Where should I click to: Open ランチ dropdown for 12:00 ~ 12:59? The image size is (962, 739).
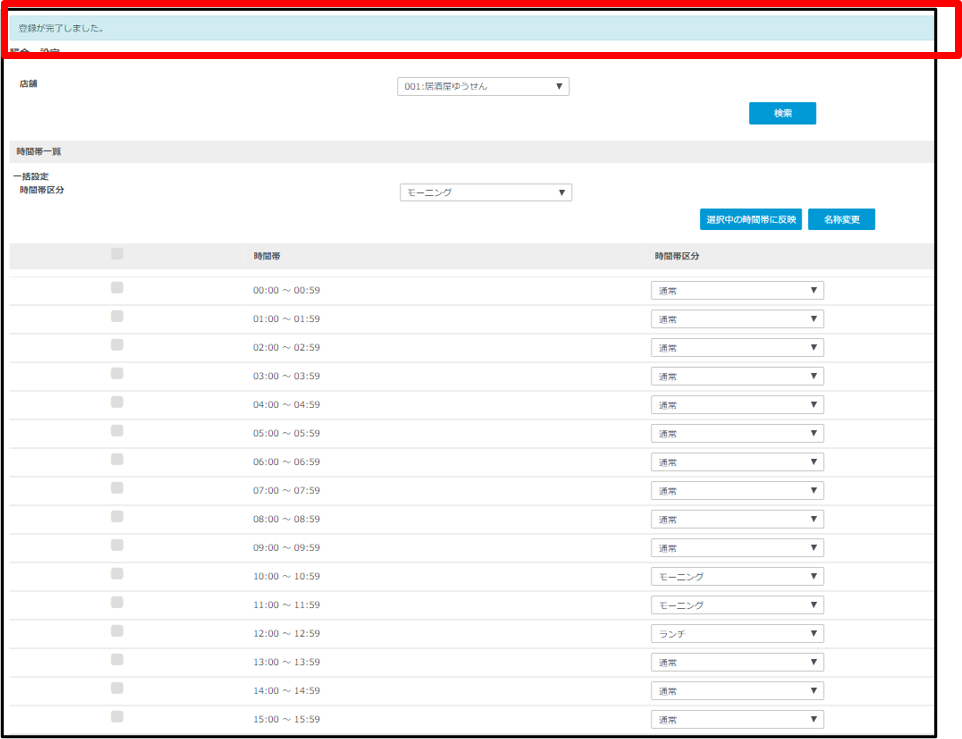click(x=737, y=634)
